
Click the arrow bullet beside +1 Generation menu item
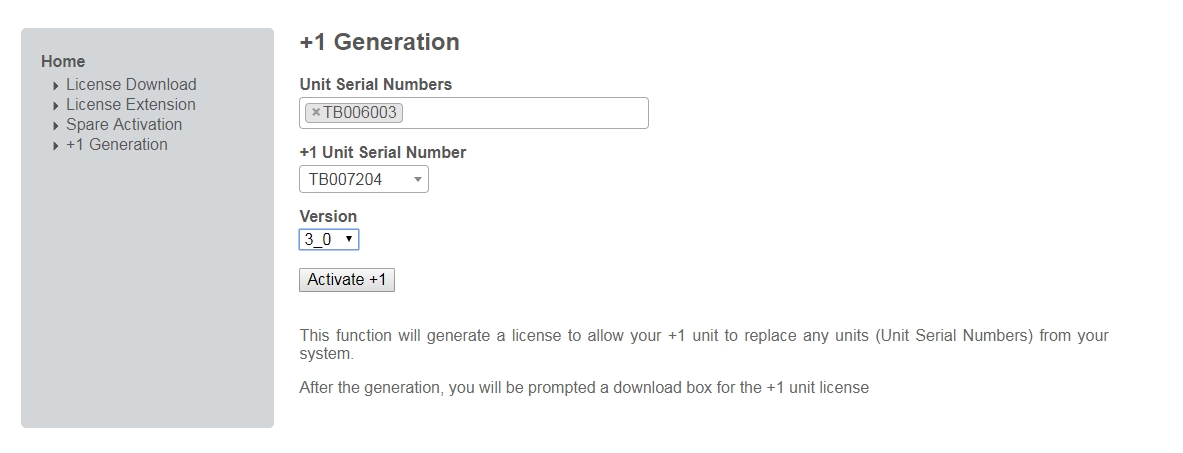tap(56, 146)
